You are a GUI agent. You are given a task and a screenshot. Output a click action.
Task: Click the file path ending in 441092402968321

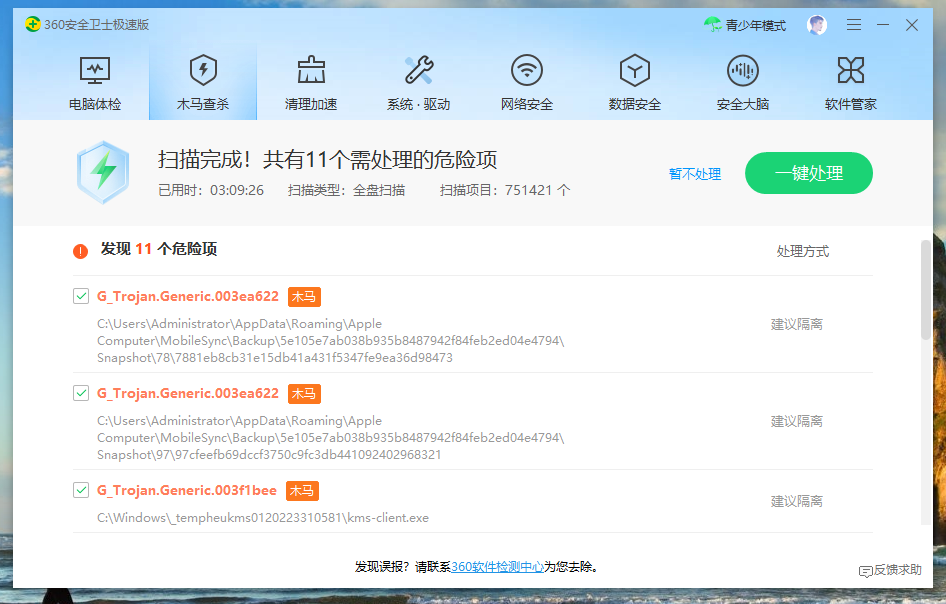[331, 438]
